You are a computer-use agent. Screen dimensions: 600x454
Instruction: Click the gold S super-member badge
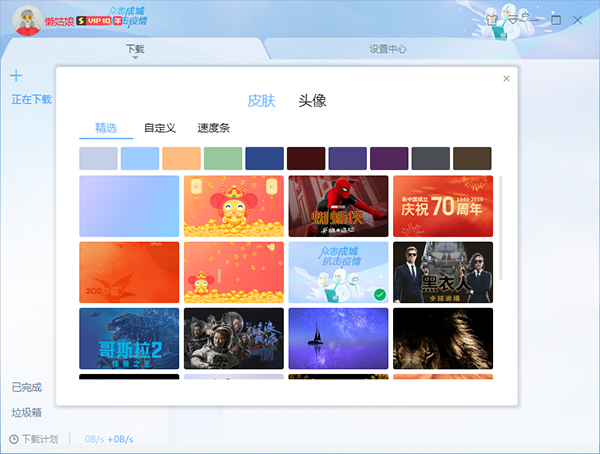pyautogui.click(x=81, y=21)
